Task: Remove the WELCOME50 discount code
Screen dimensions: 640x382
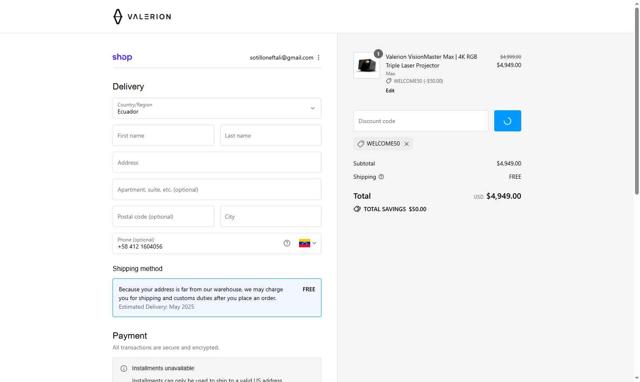Action: (407, 144)
